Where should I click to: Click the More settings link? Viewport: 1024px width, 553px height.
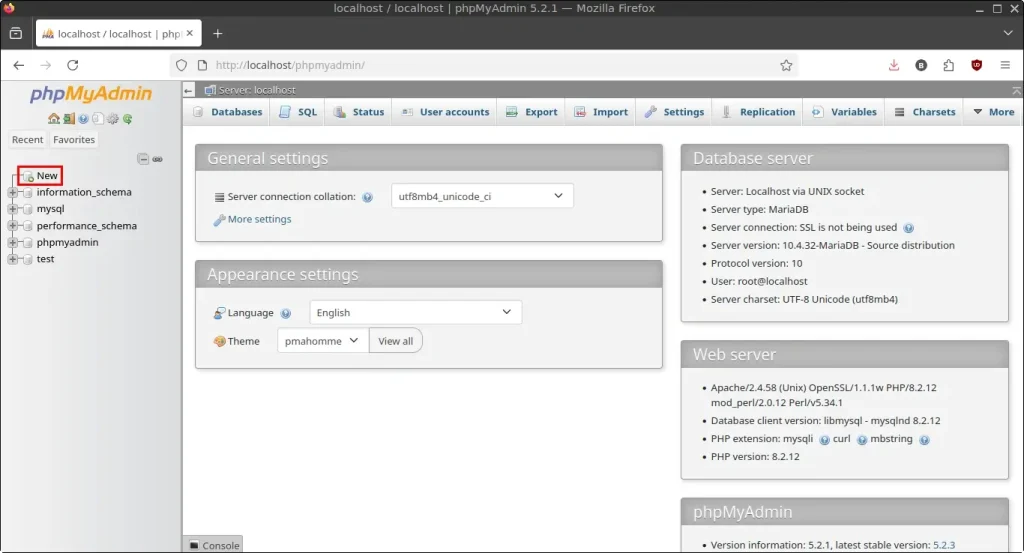(x=259, y=219)
